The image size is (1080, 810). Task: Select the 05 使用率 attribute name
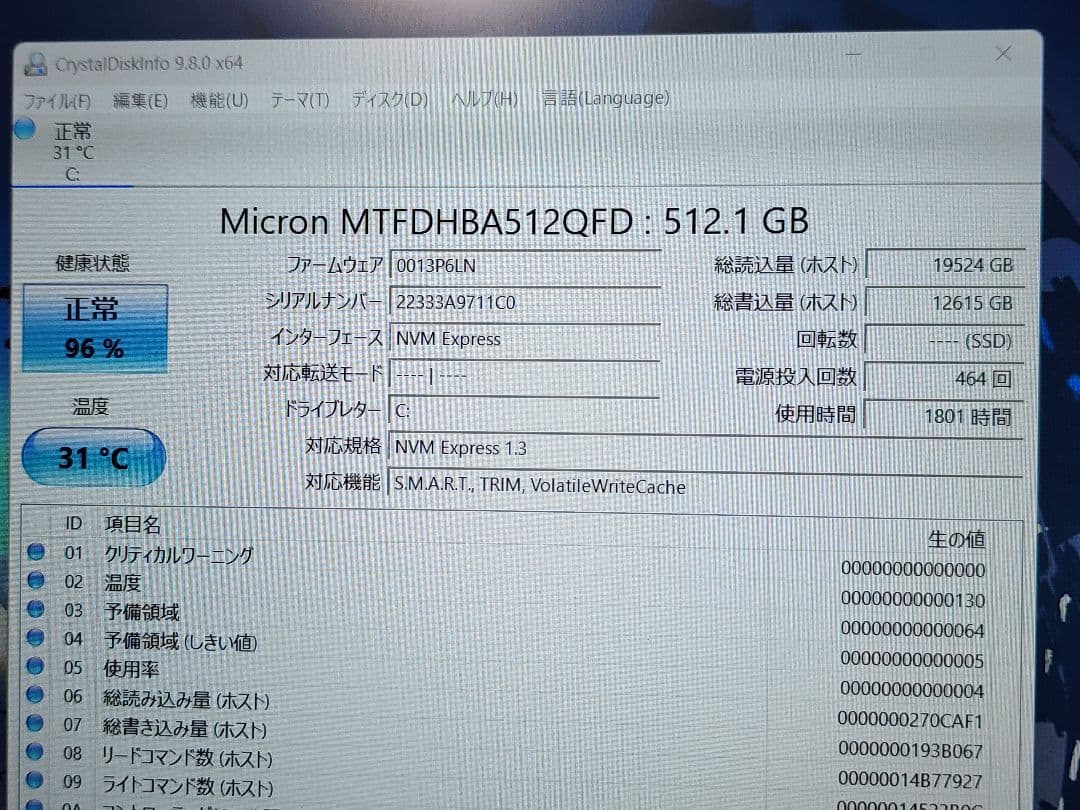[131, 669]
